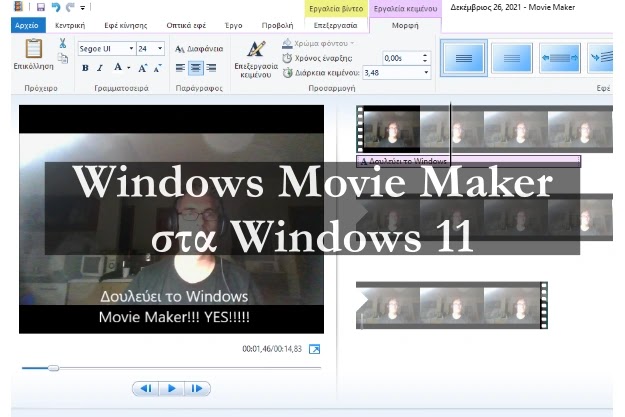Click the Διάρκεια κειμένου duration icon
The image size is (625, 417).
click(x=287, y=73)
